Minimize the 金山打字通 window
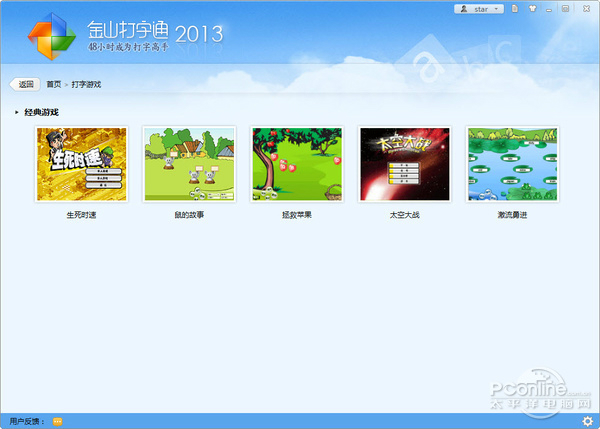 click(x=549, y=9)
